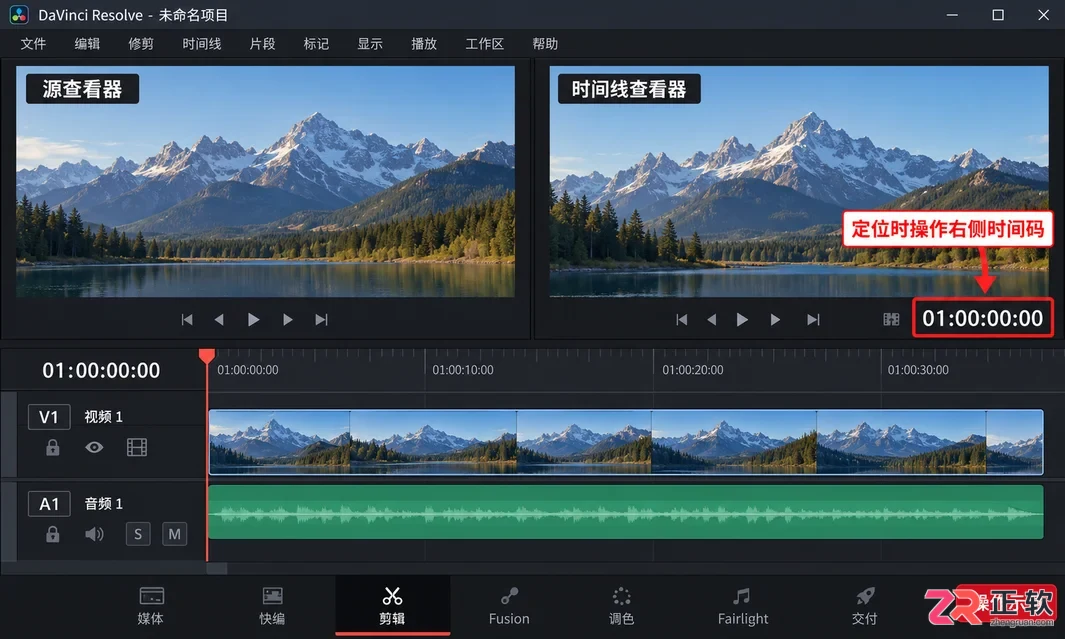Select the video clip on track V1
This screenshot has width=1065, height=639.
tap(626, 442)
